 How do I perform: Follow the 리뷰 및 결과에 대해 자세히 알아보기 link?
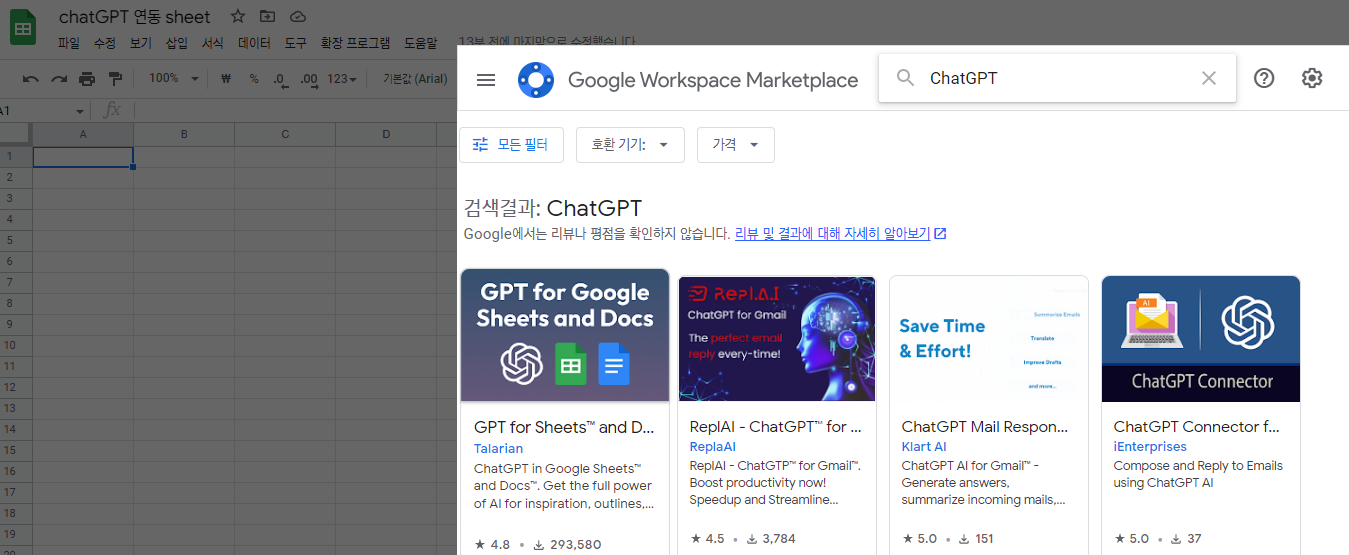[840, 233]
